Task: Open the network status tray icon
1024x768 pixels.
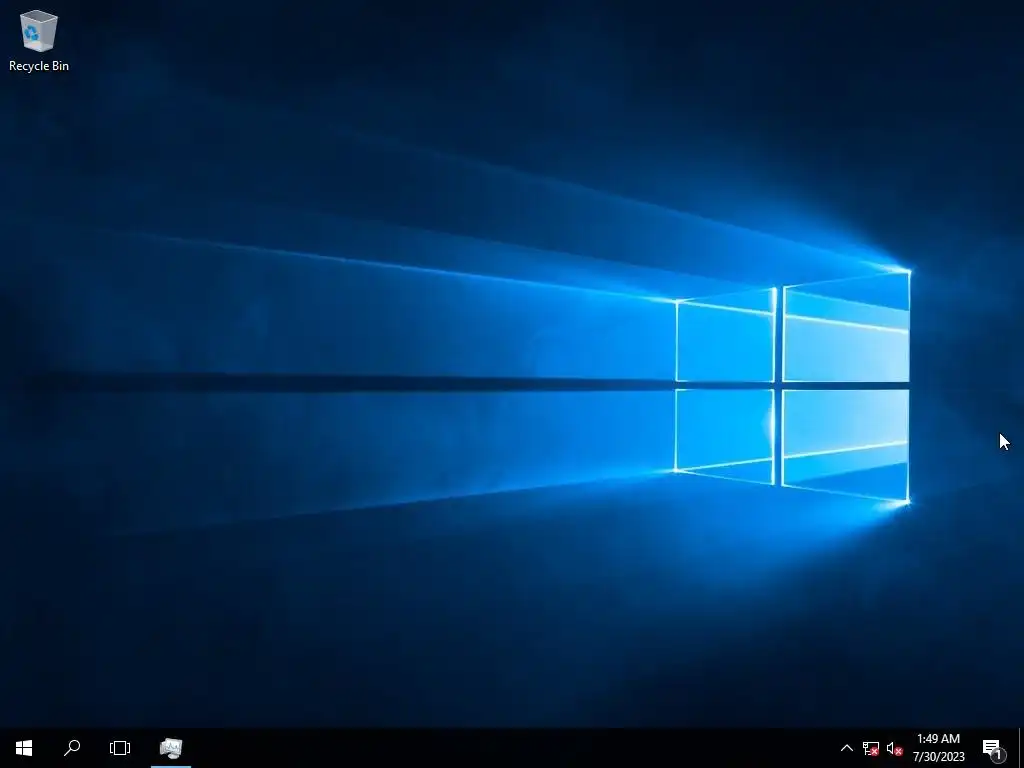Action: click(x=871, y=748)
